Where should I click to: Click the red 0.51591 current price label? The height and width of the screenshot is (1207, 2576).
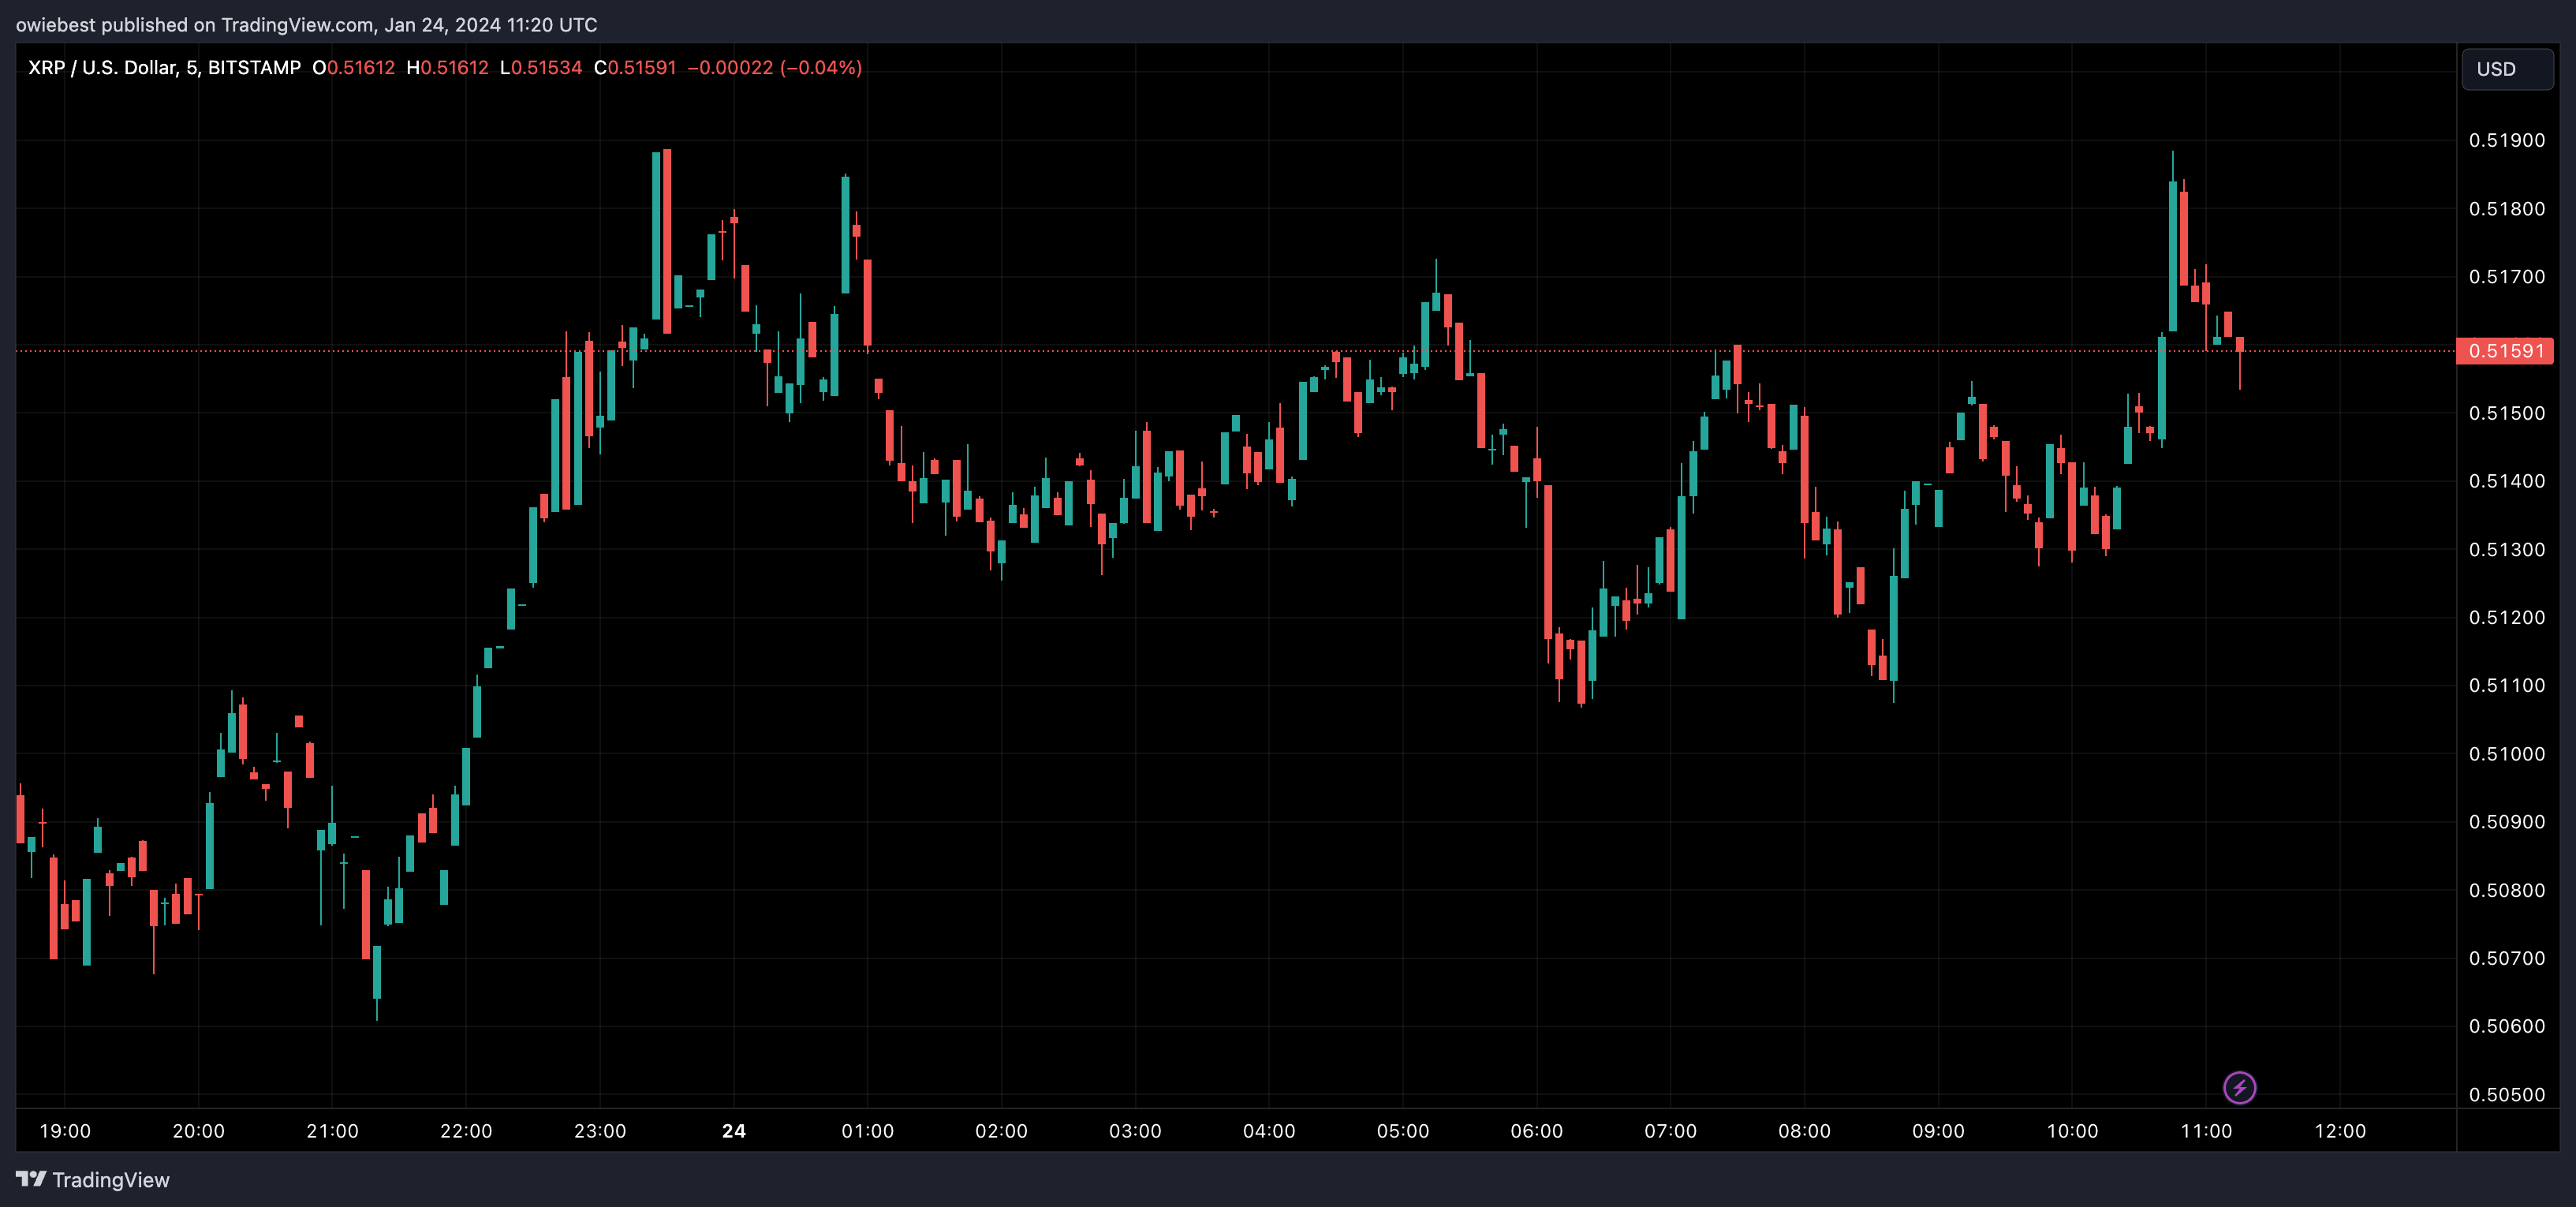point(2505,351)
